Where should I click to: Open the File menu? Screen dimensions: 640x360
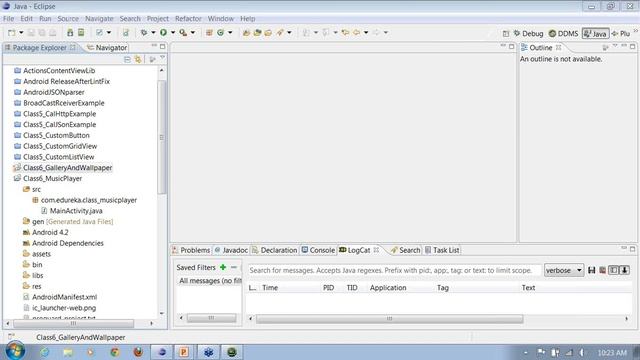[x=8, y=19]
